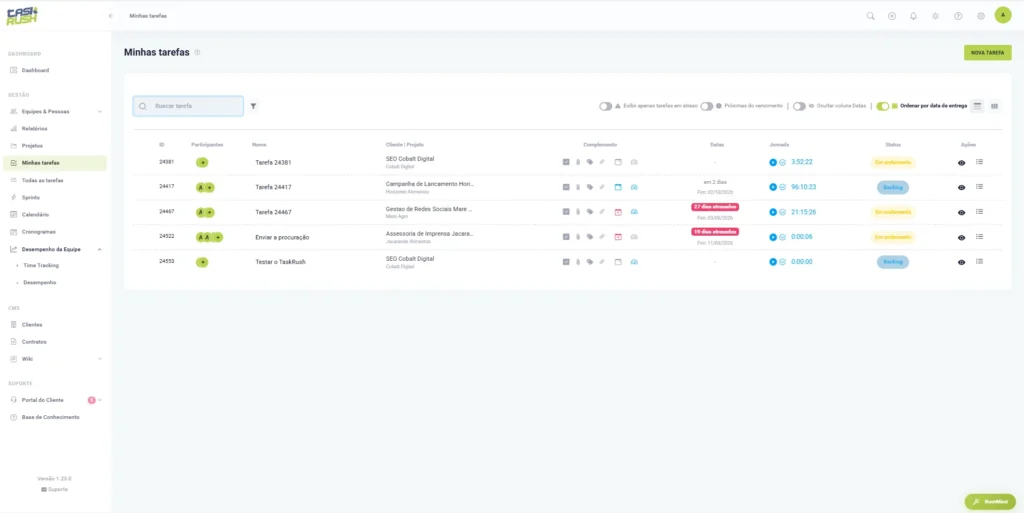Start timer play button for Tarefa 24381
The height and width of the screenshot is (513, 1024).
(773, 162)
